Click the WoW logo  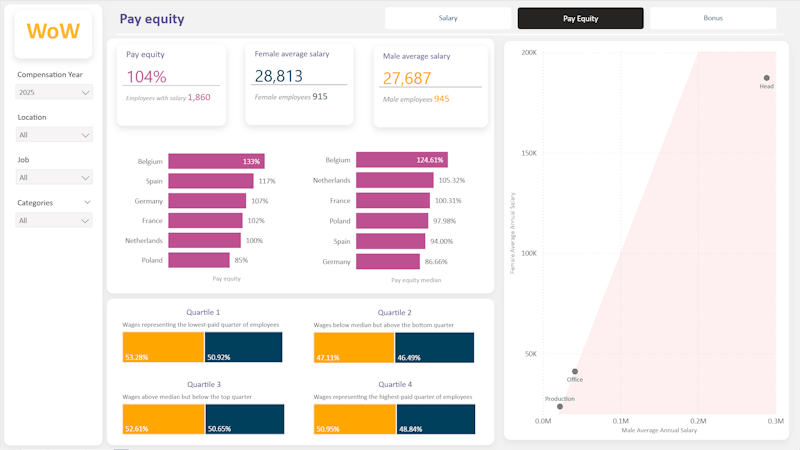[x=53, y=31]
